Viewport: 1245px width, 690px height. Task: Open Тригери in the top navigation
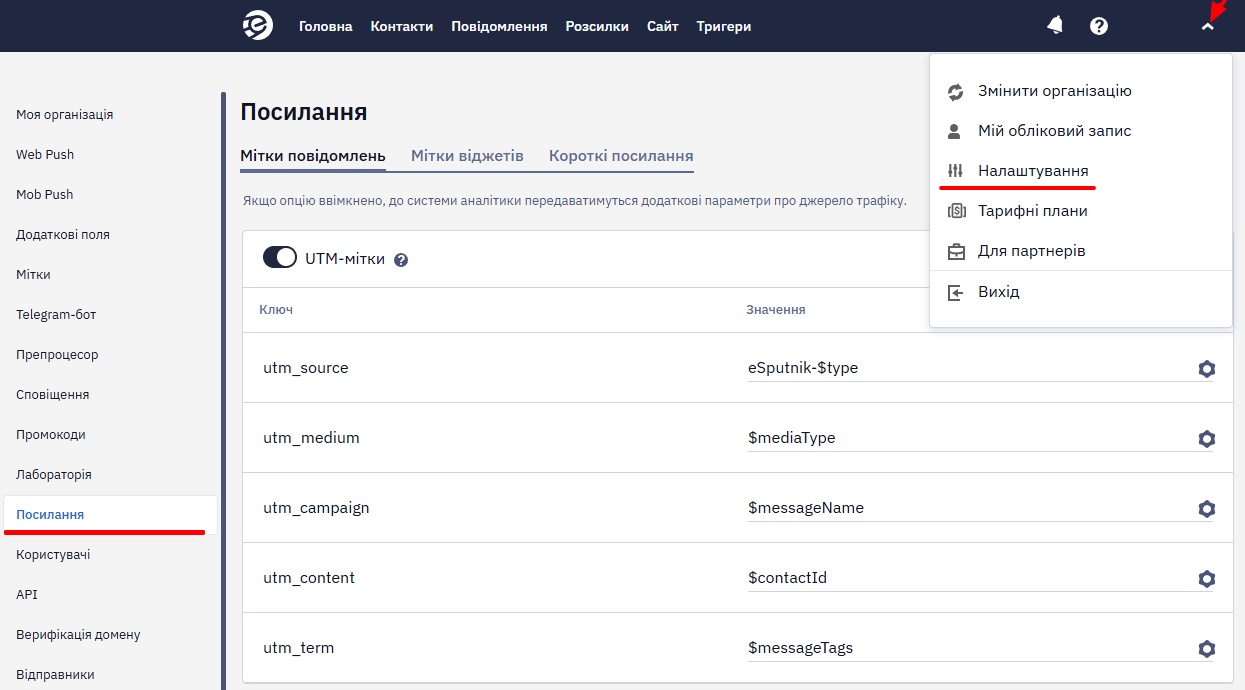(724, 26)
